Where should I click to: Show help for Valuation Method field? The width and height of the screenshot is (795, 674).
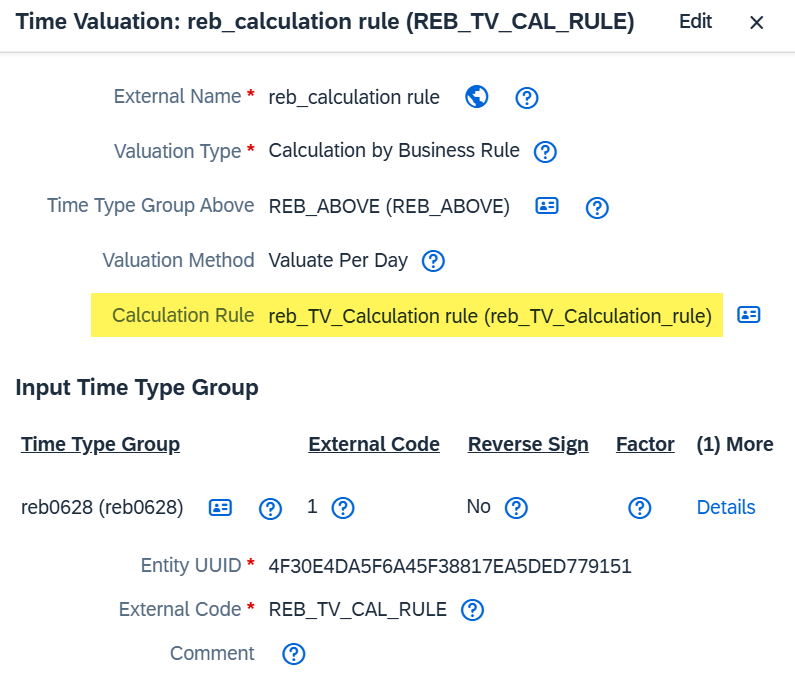433,261
